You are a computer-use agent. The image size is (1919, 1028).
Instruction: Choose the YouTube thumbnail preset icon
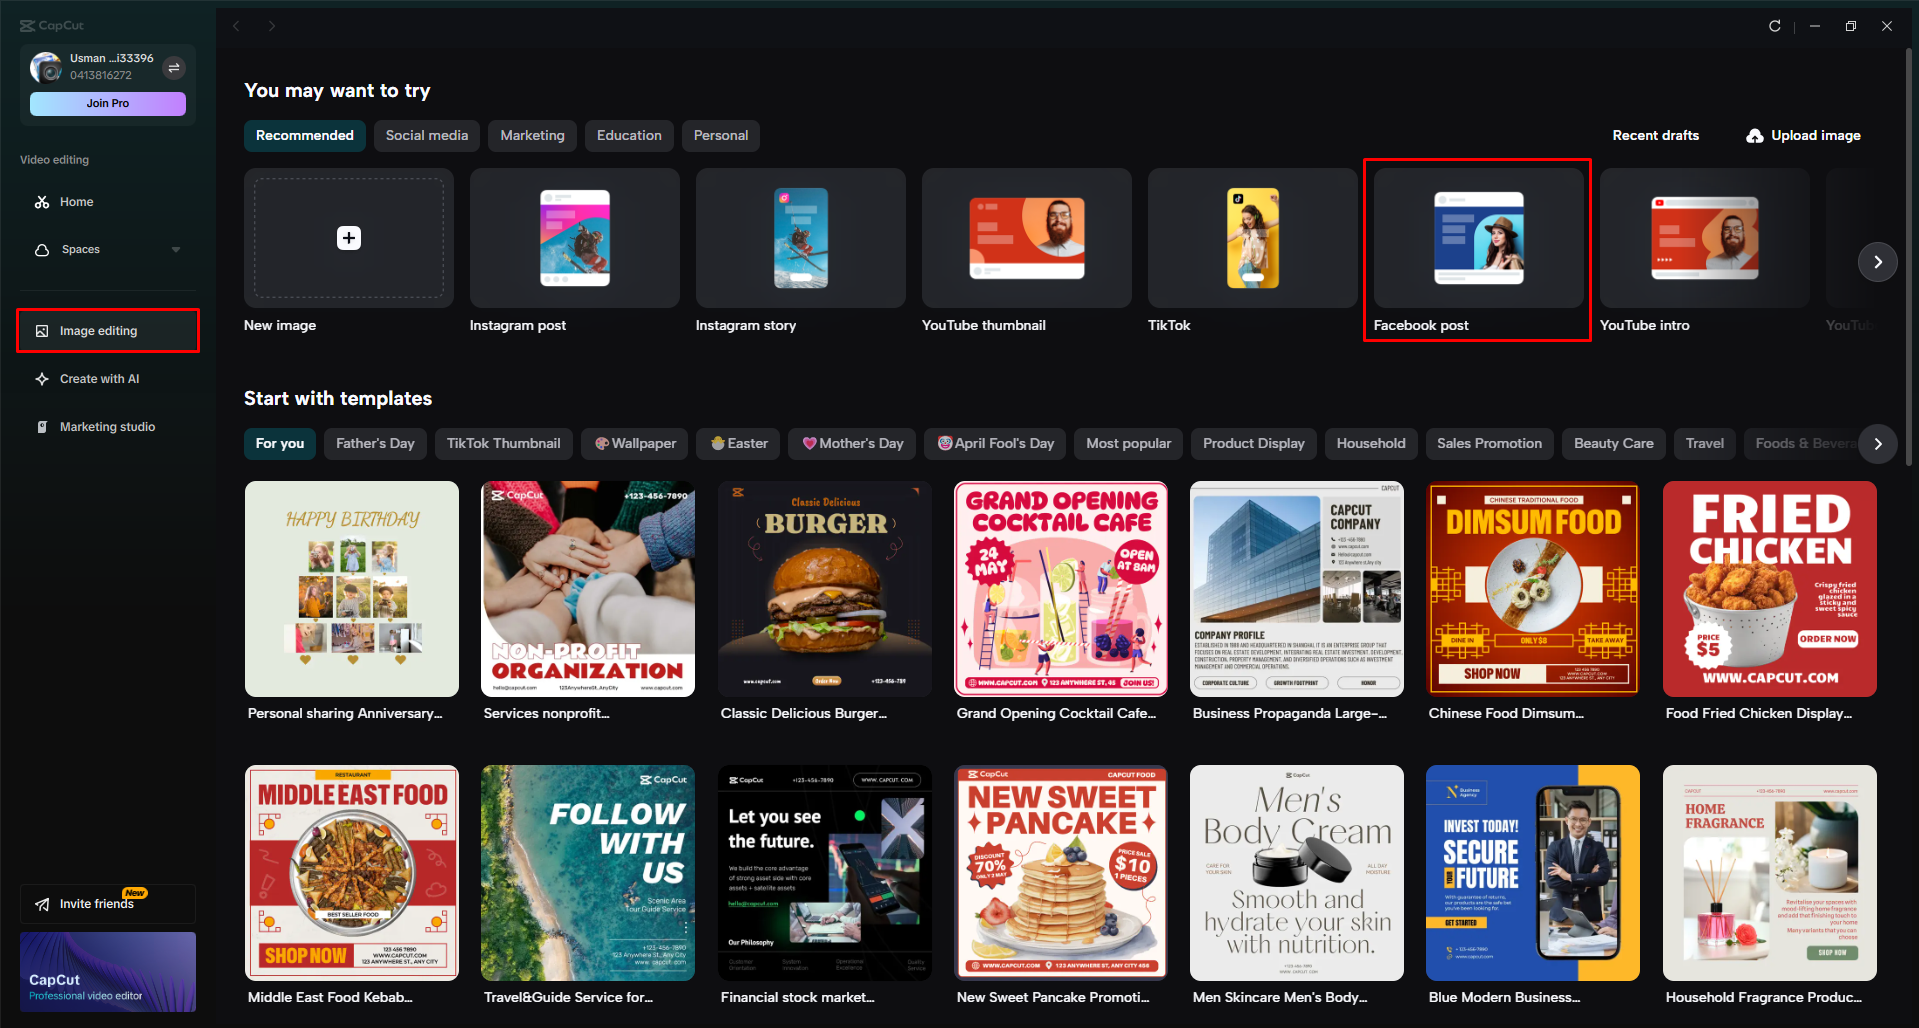click(x=1027, y=238)
